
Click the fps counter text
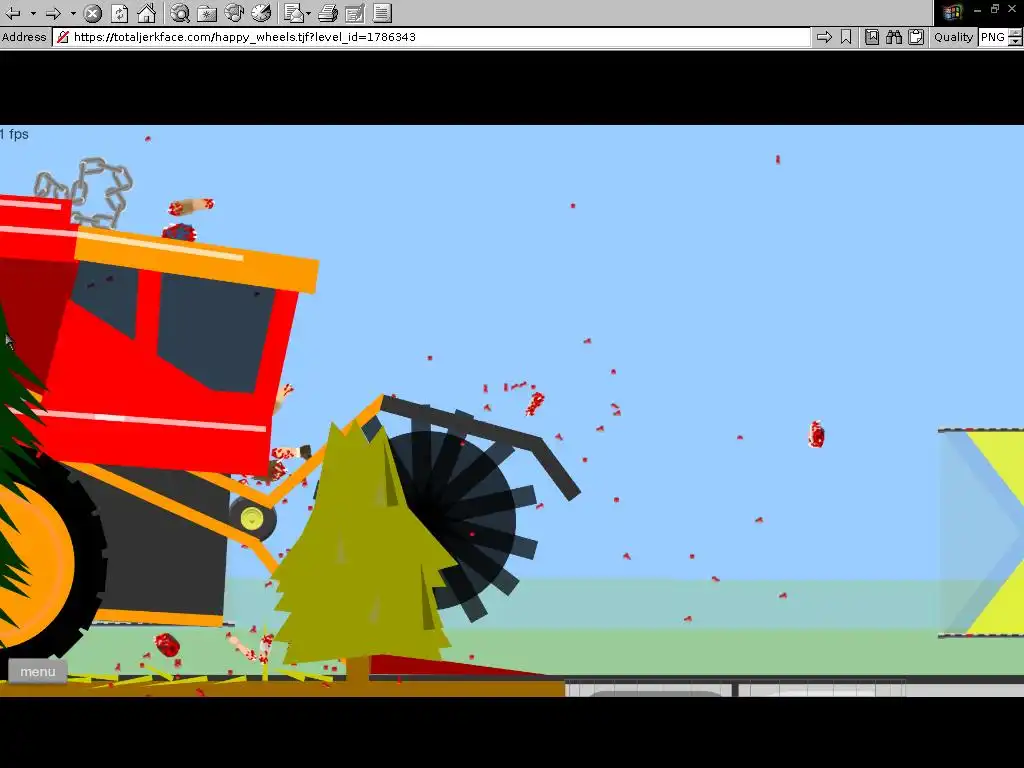click(14, 134)
